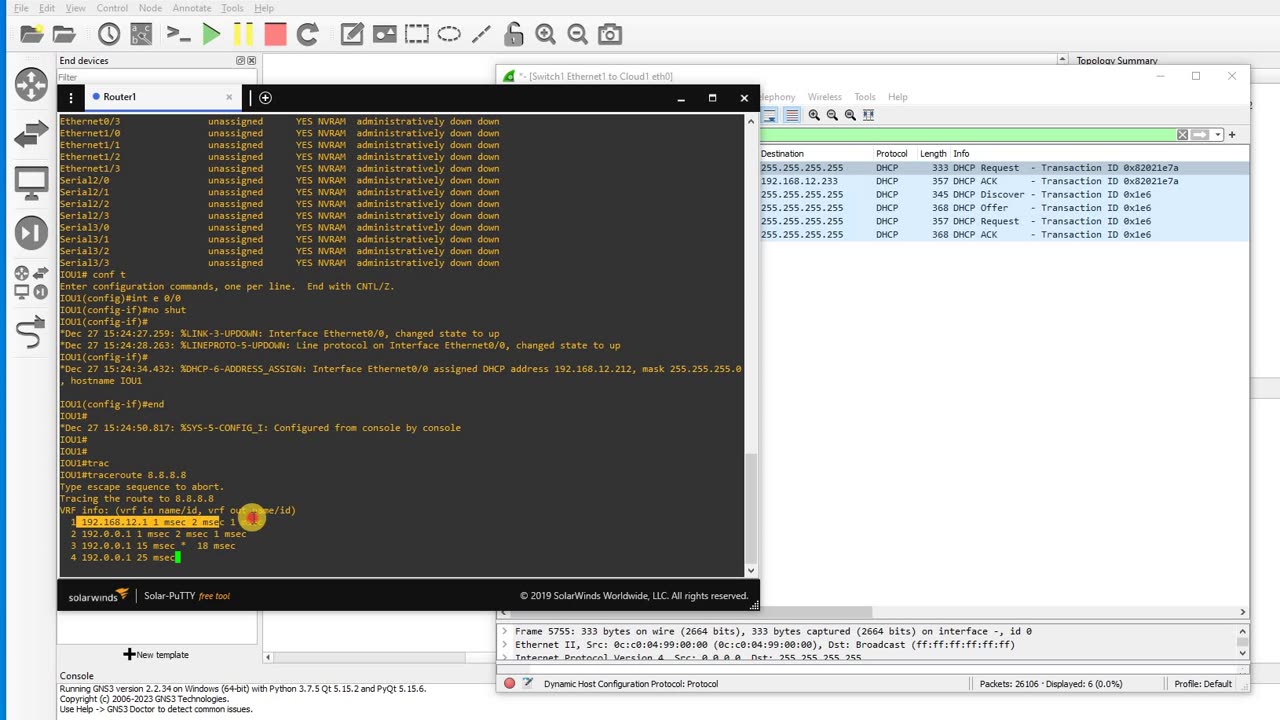1280x720 pixels.
Task: Browse end devices monitor icon
Action: point(31,183)
